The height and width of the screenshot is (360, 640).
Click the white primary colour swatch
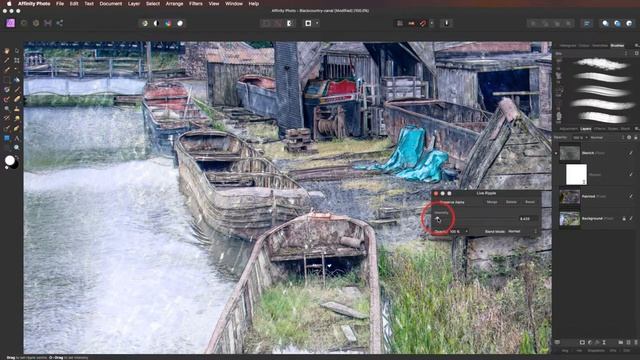pos(9,161)
